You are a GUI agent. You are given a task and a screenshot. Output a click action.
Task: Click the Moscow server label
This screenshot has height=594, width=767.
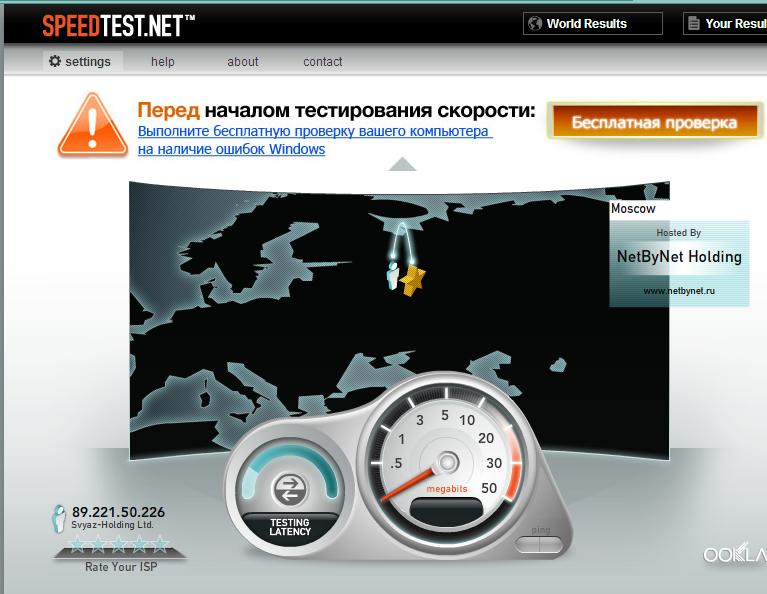(x=633, y=208)
